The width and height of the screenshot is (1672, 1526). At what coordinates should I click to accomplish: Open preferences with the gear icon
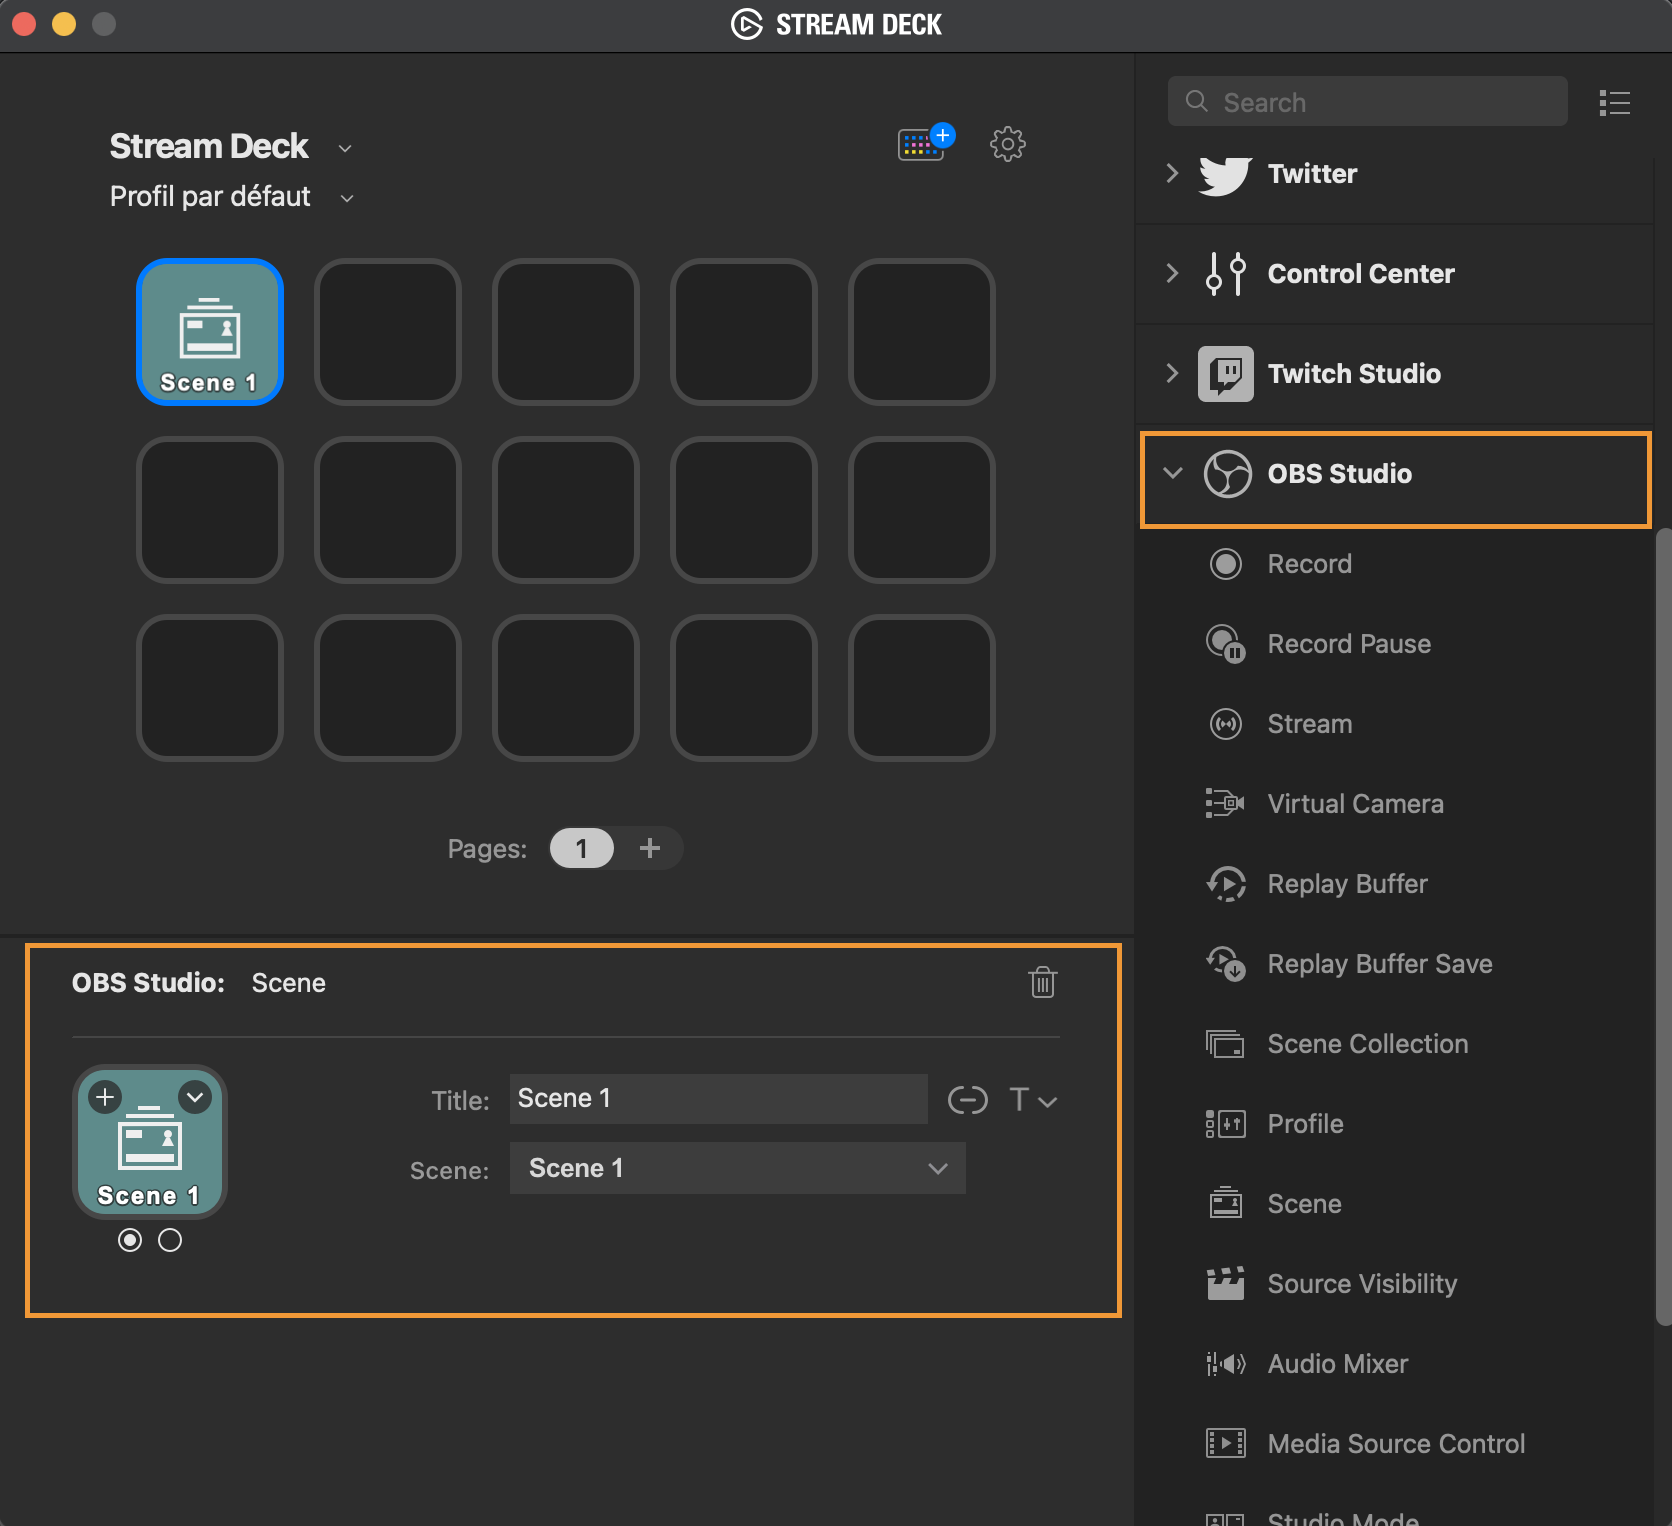1007,144
